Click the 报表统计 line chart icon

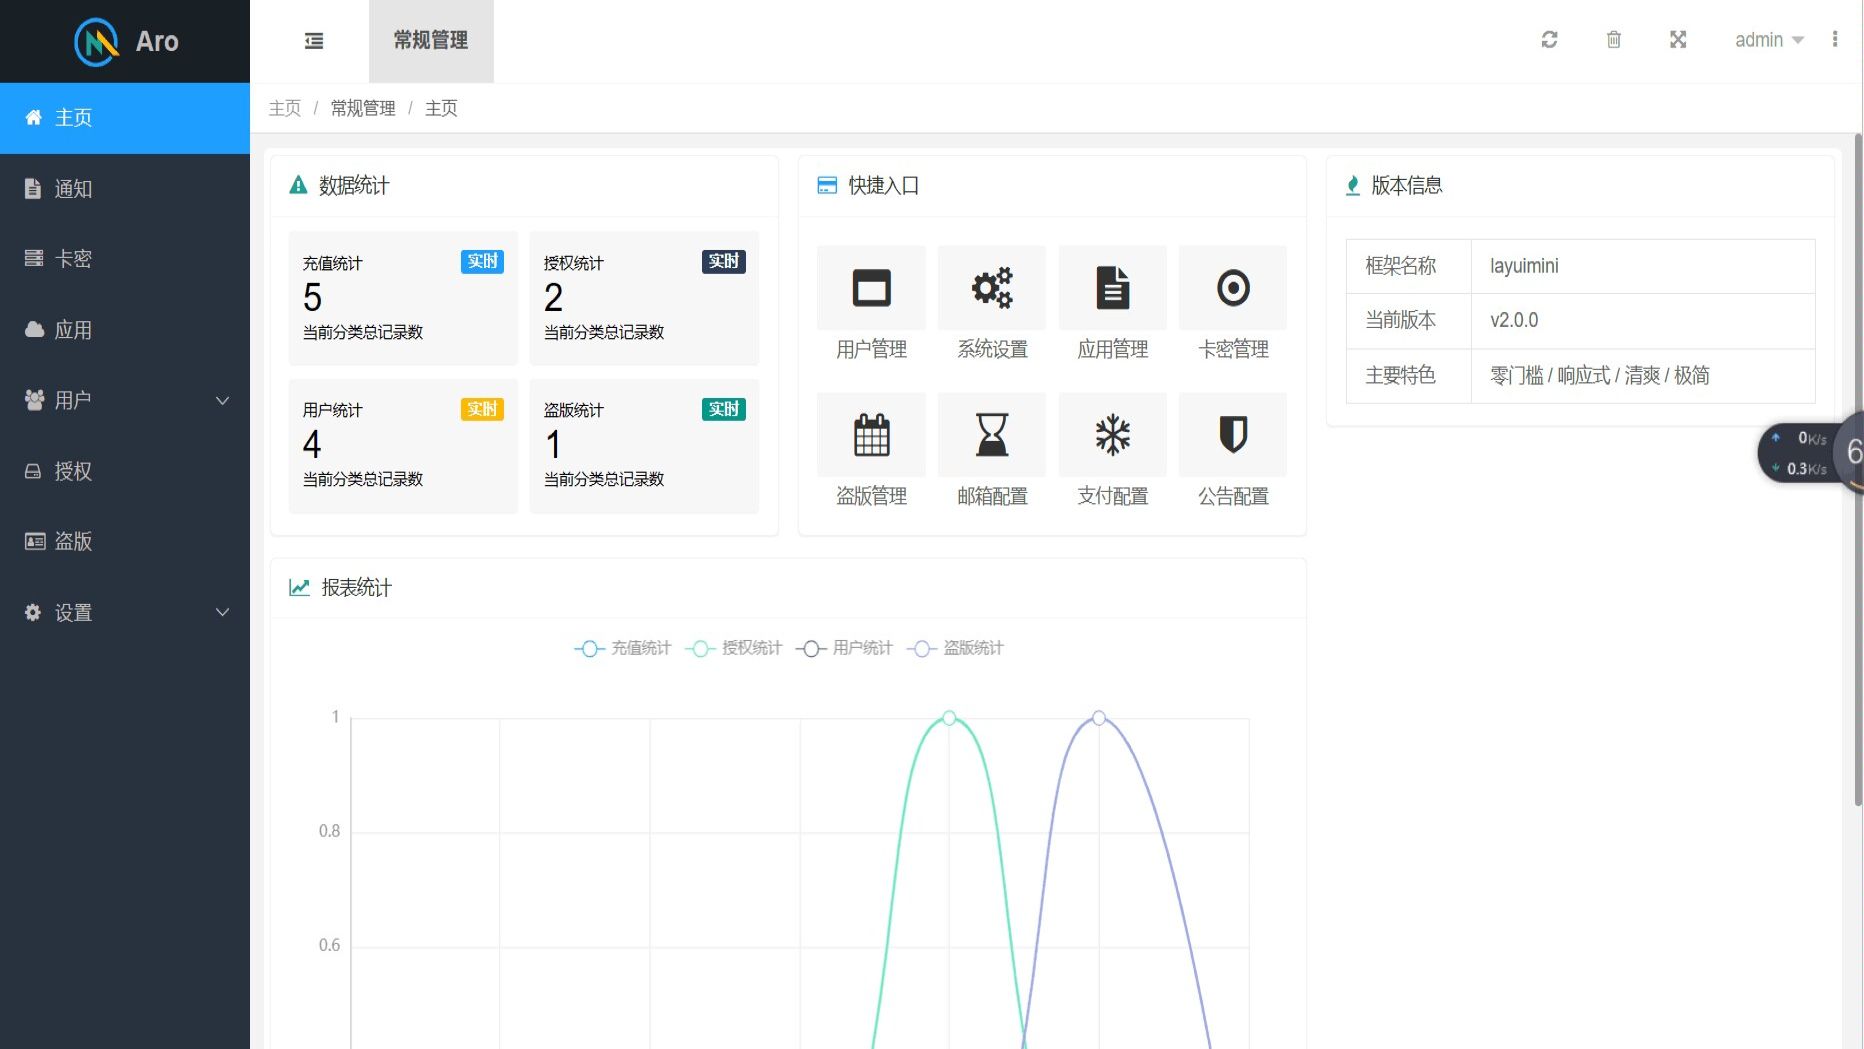point(299,587)
